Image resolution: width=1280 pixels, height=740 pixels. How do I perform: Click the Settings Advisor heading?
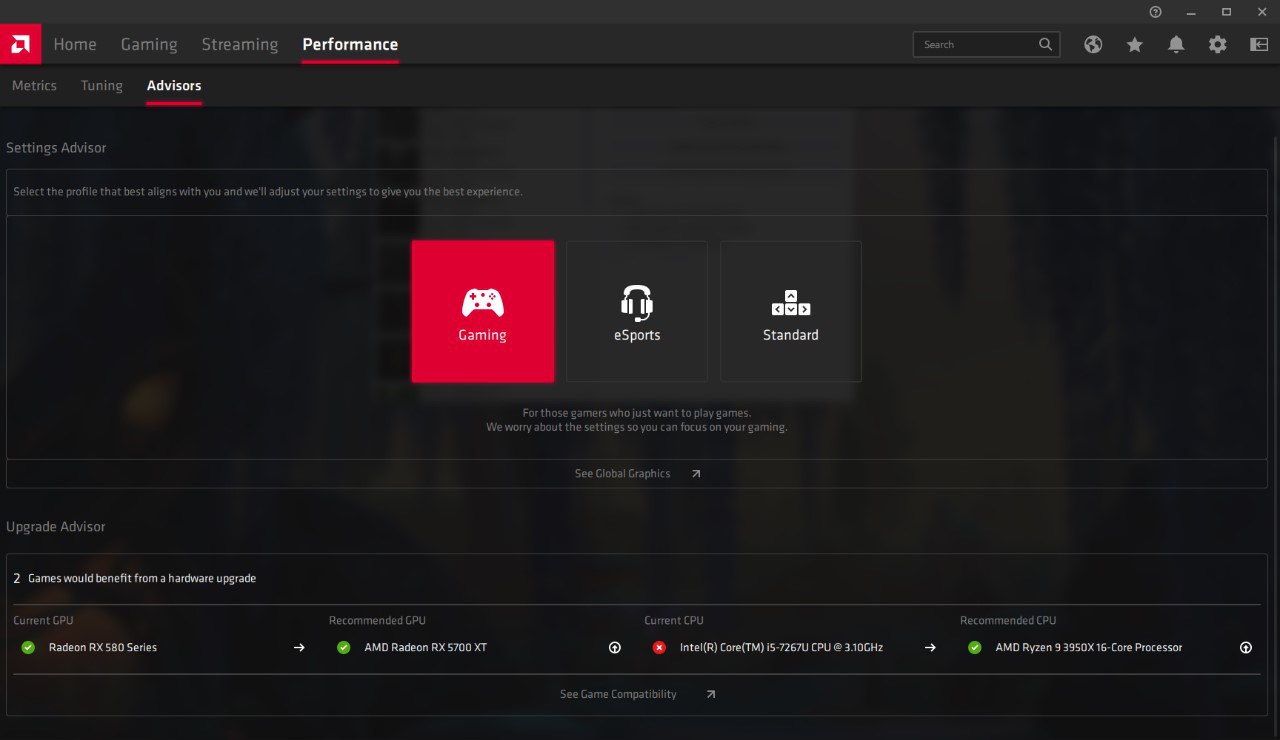[56, 148]
